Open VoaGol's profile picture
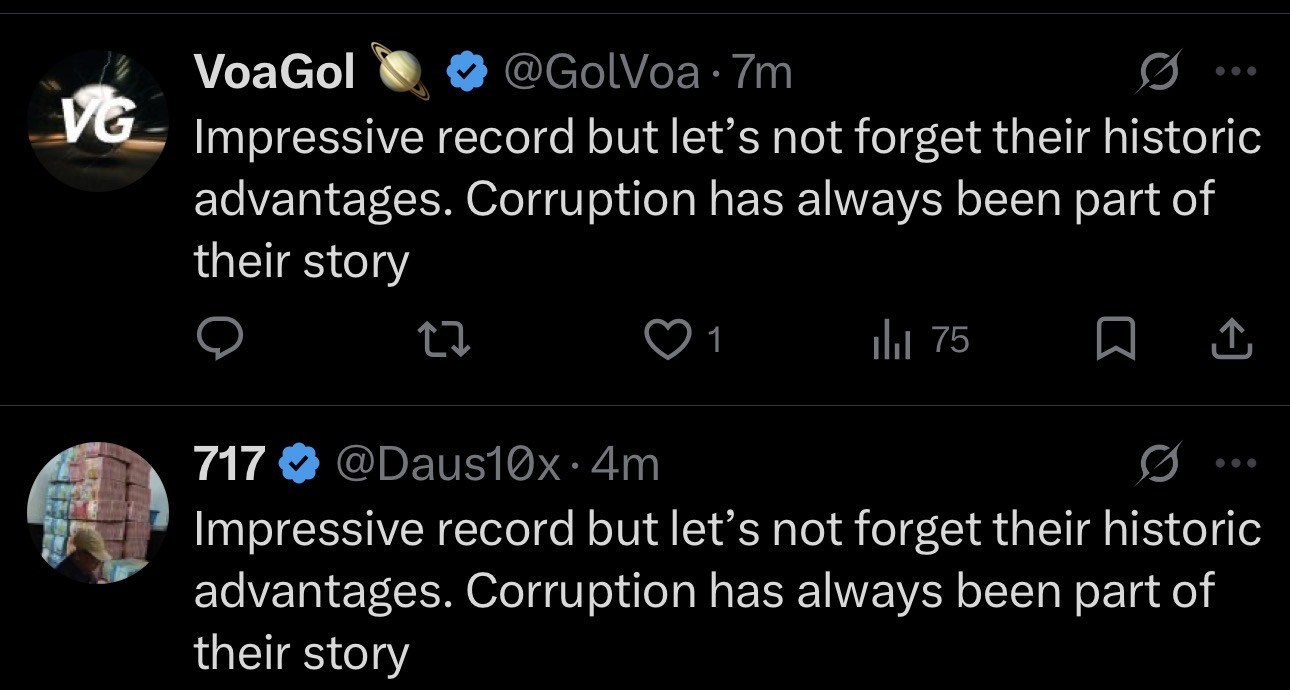Screen dimensions: 1290x690 pos(97,120)
